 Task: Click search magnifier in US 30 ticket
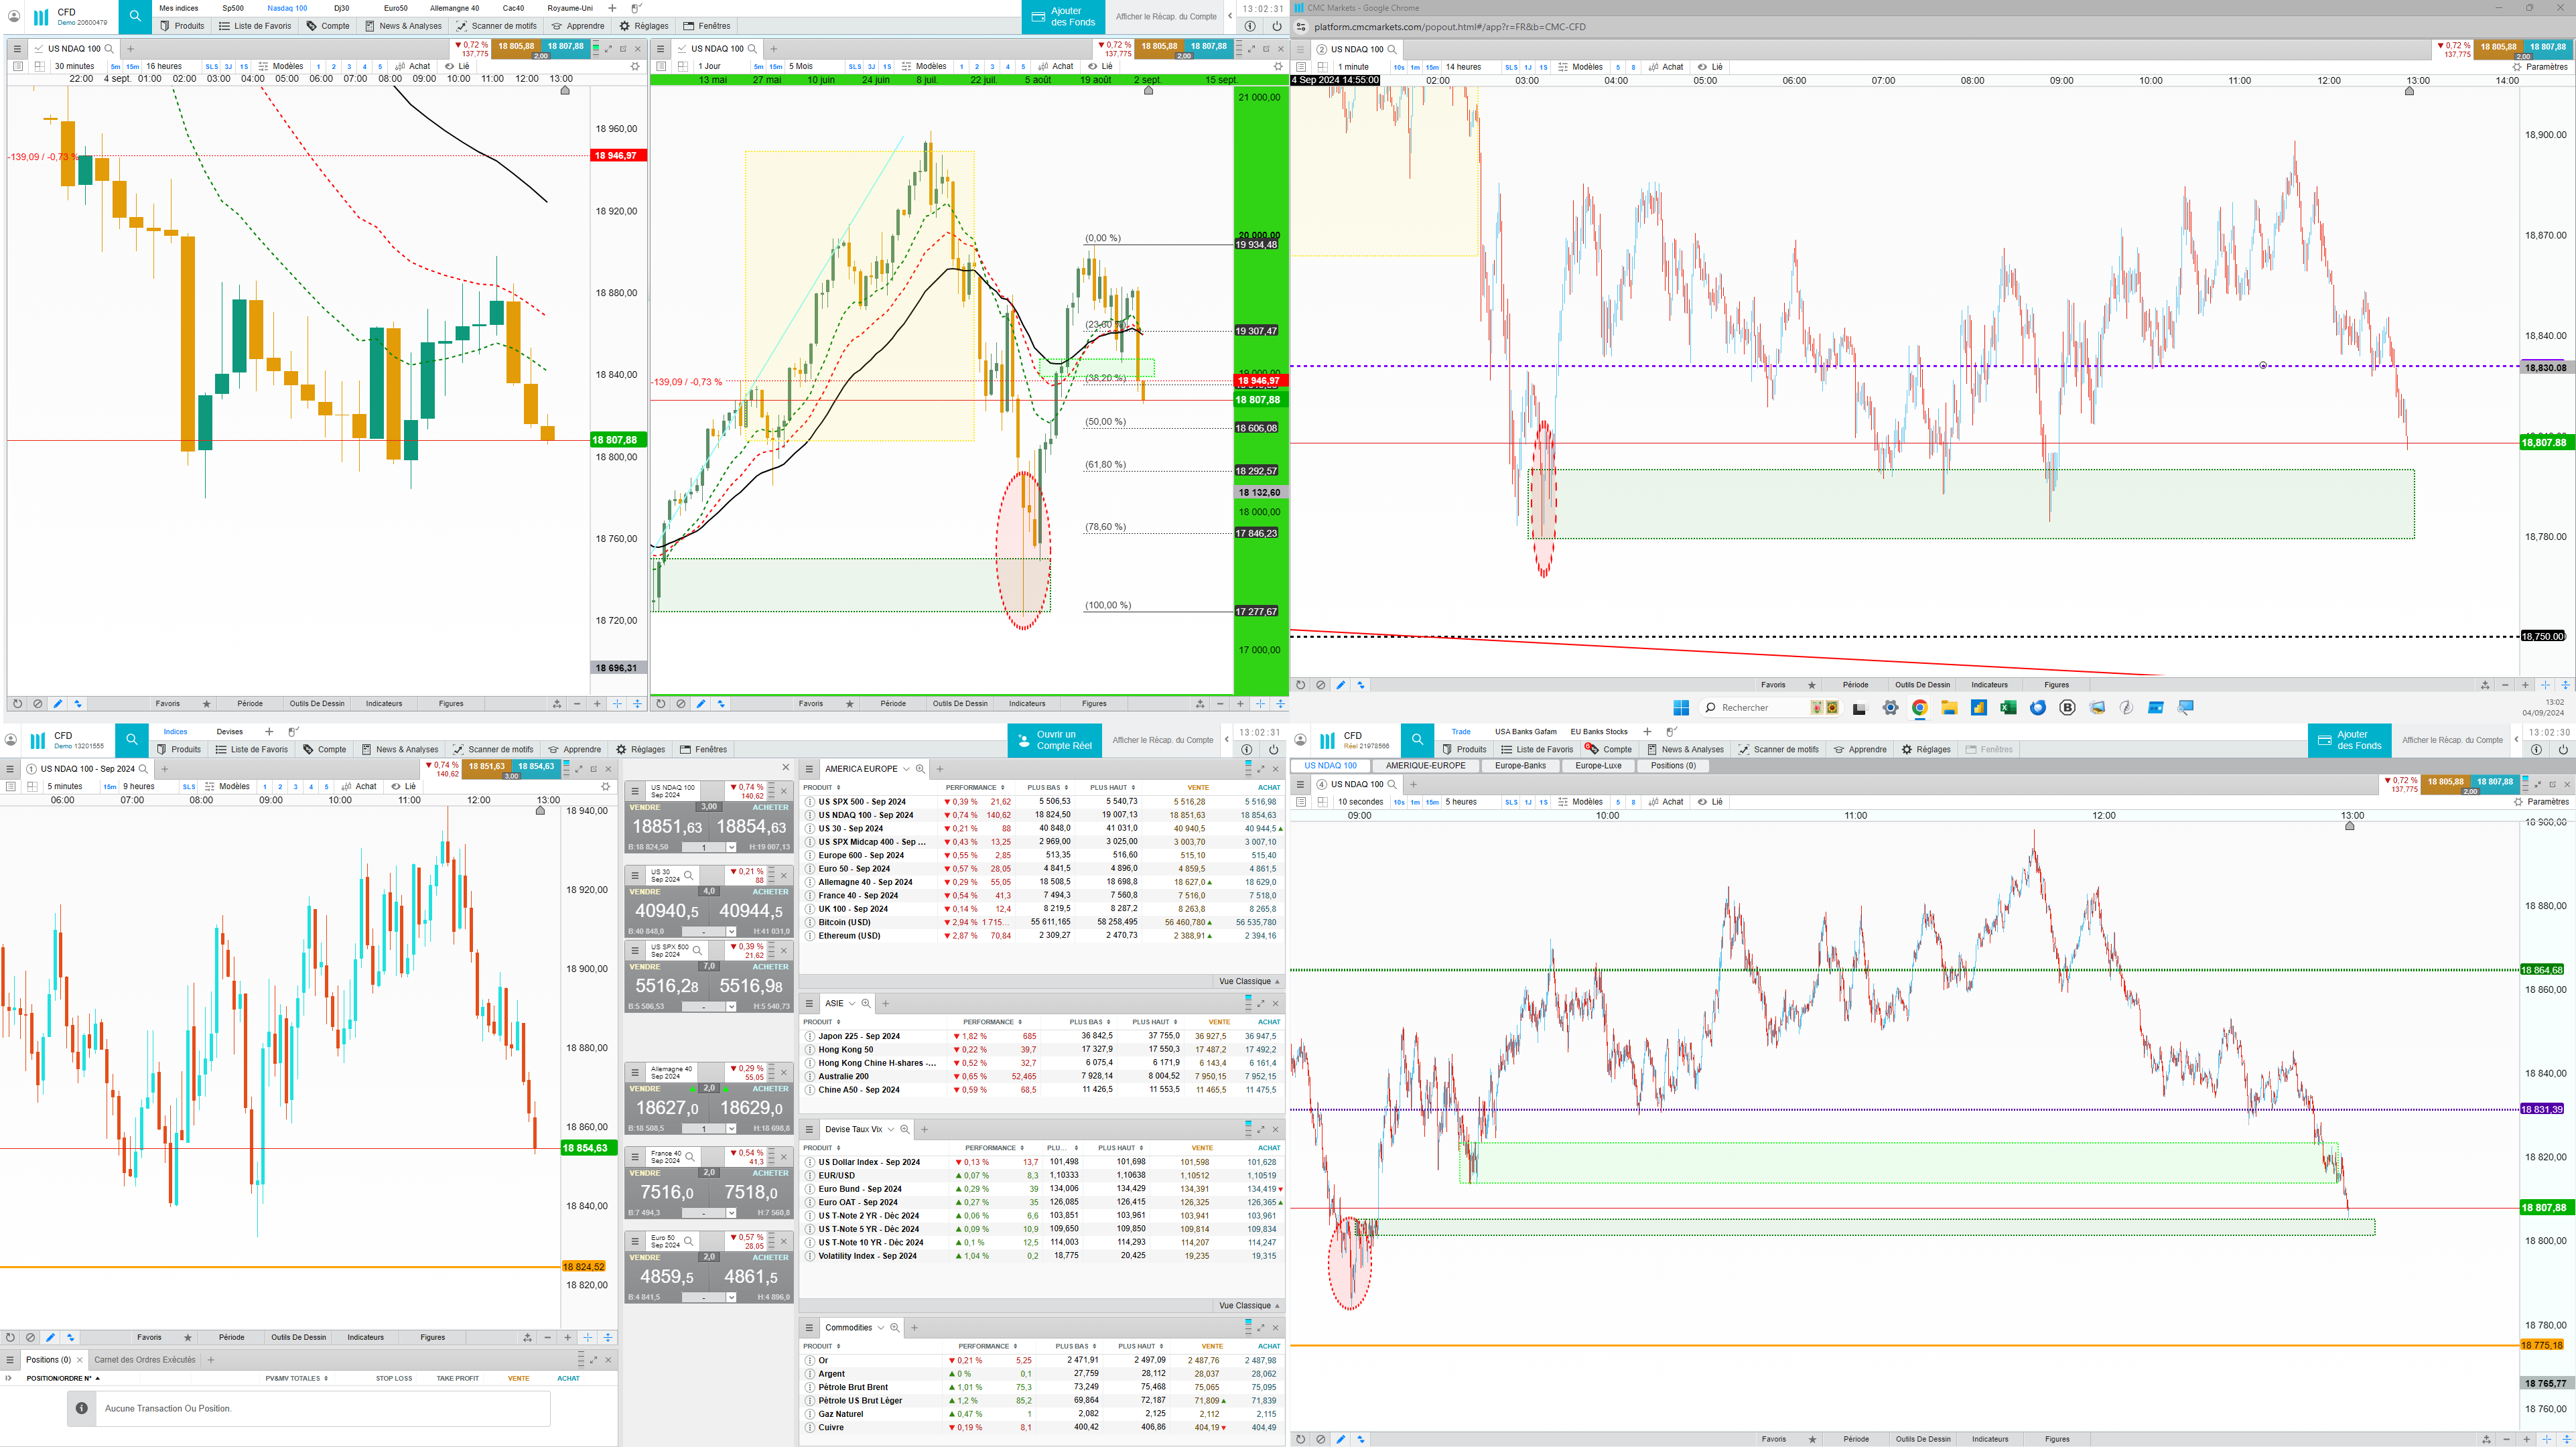point(688,875)
